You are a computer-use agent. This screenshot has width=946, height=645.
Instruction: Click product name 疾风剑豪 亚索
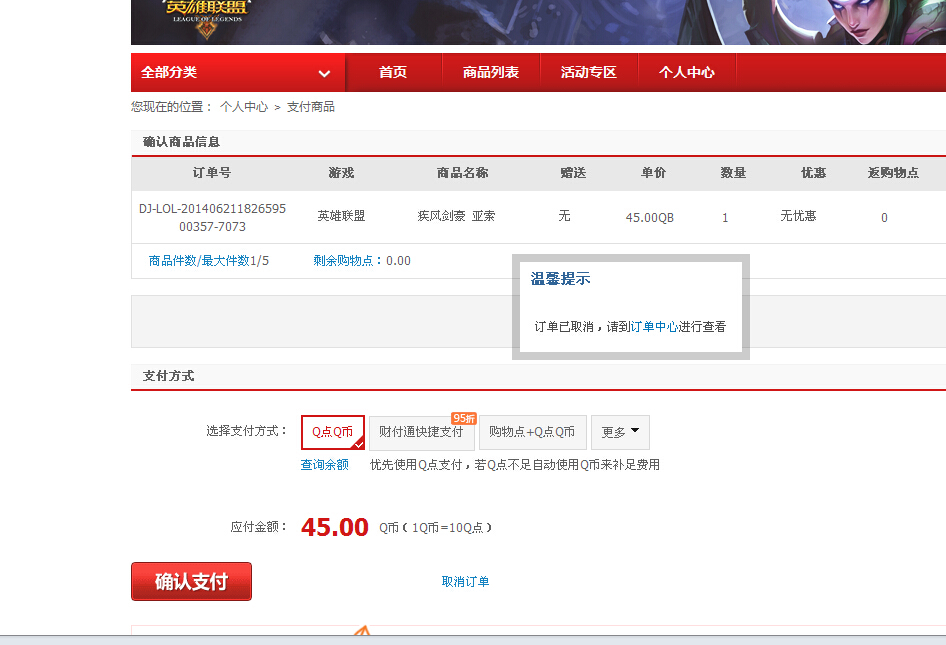click(456, 216)
